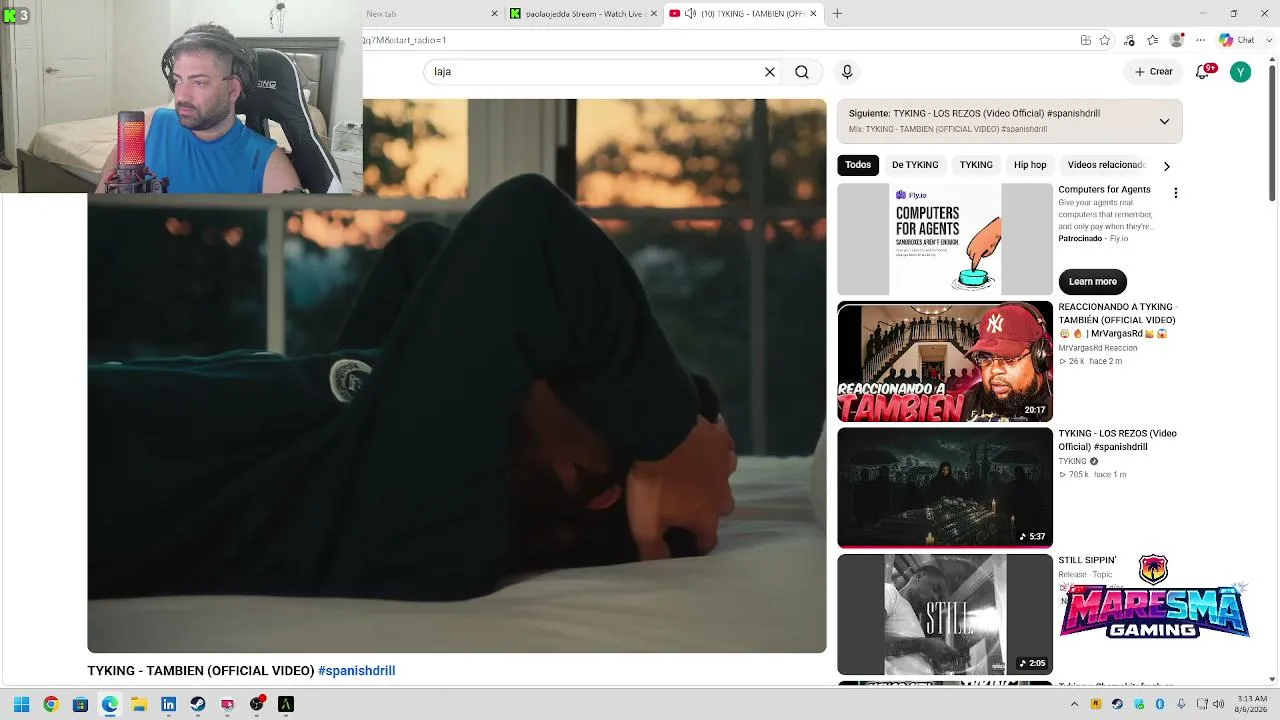The width and height of the screenshot is (1280, 720).
Task: Select the Hip hop filter chip
Action: click(x=1030, y=165)
